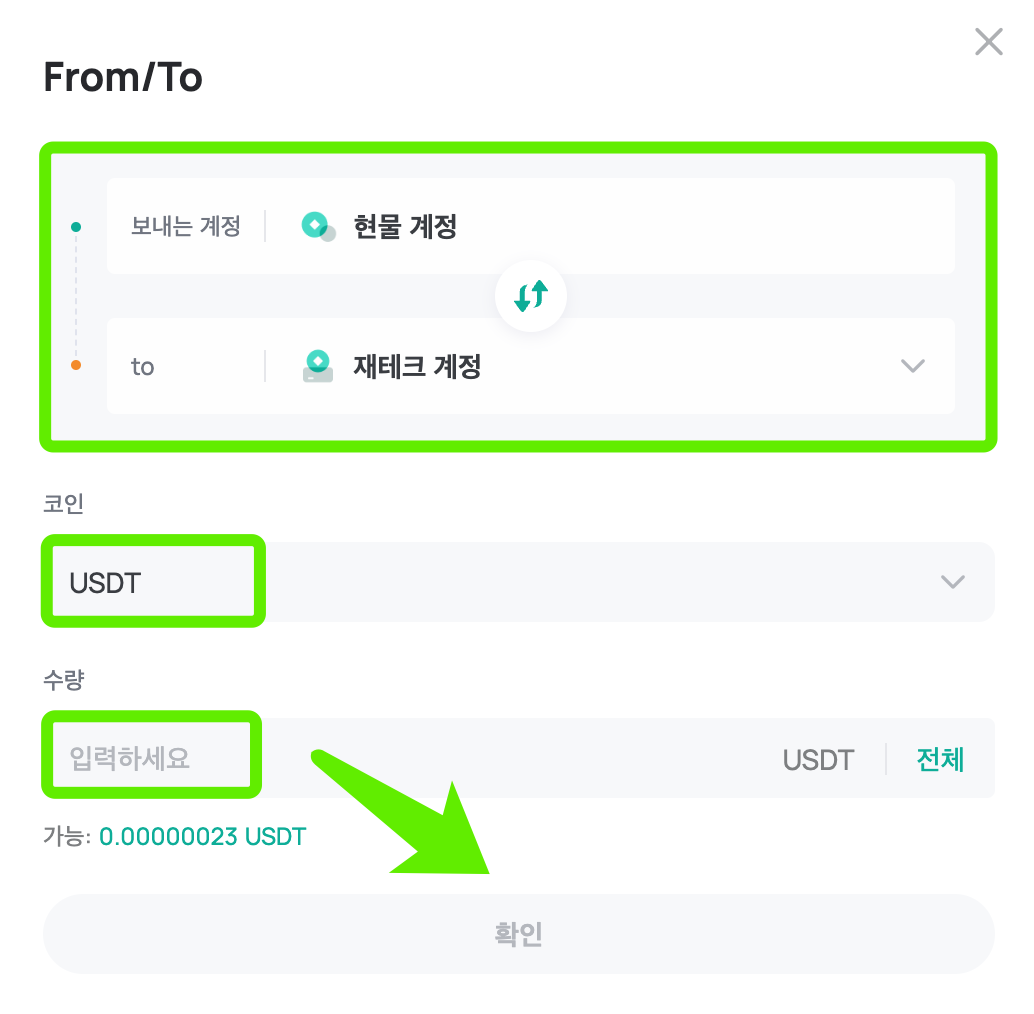Click the USDT unit in amount field

(818, 760)
